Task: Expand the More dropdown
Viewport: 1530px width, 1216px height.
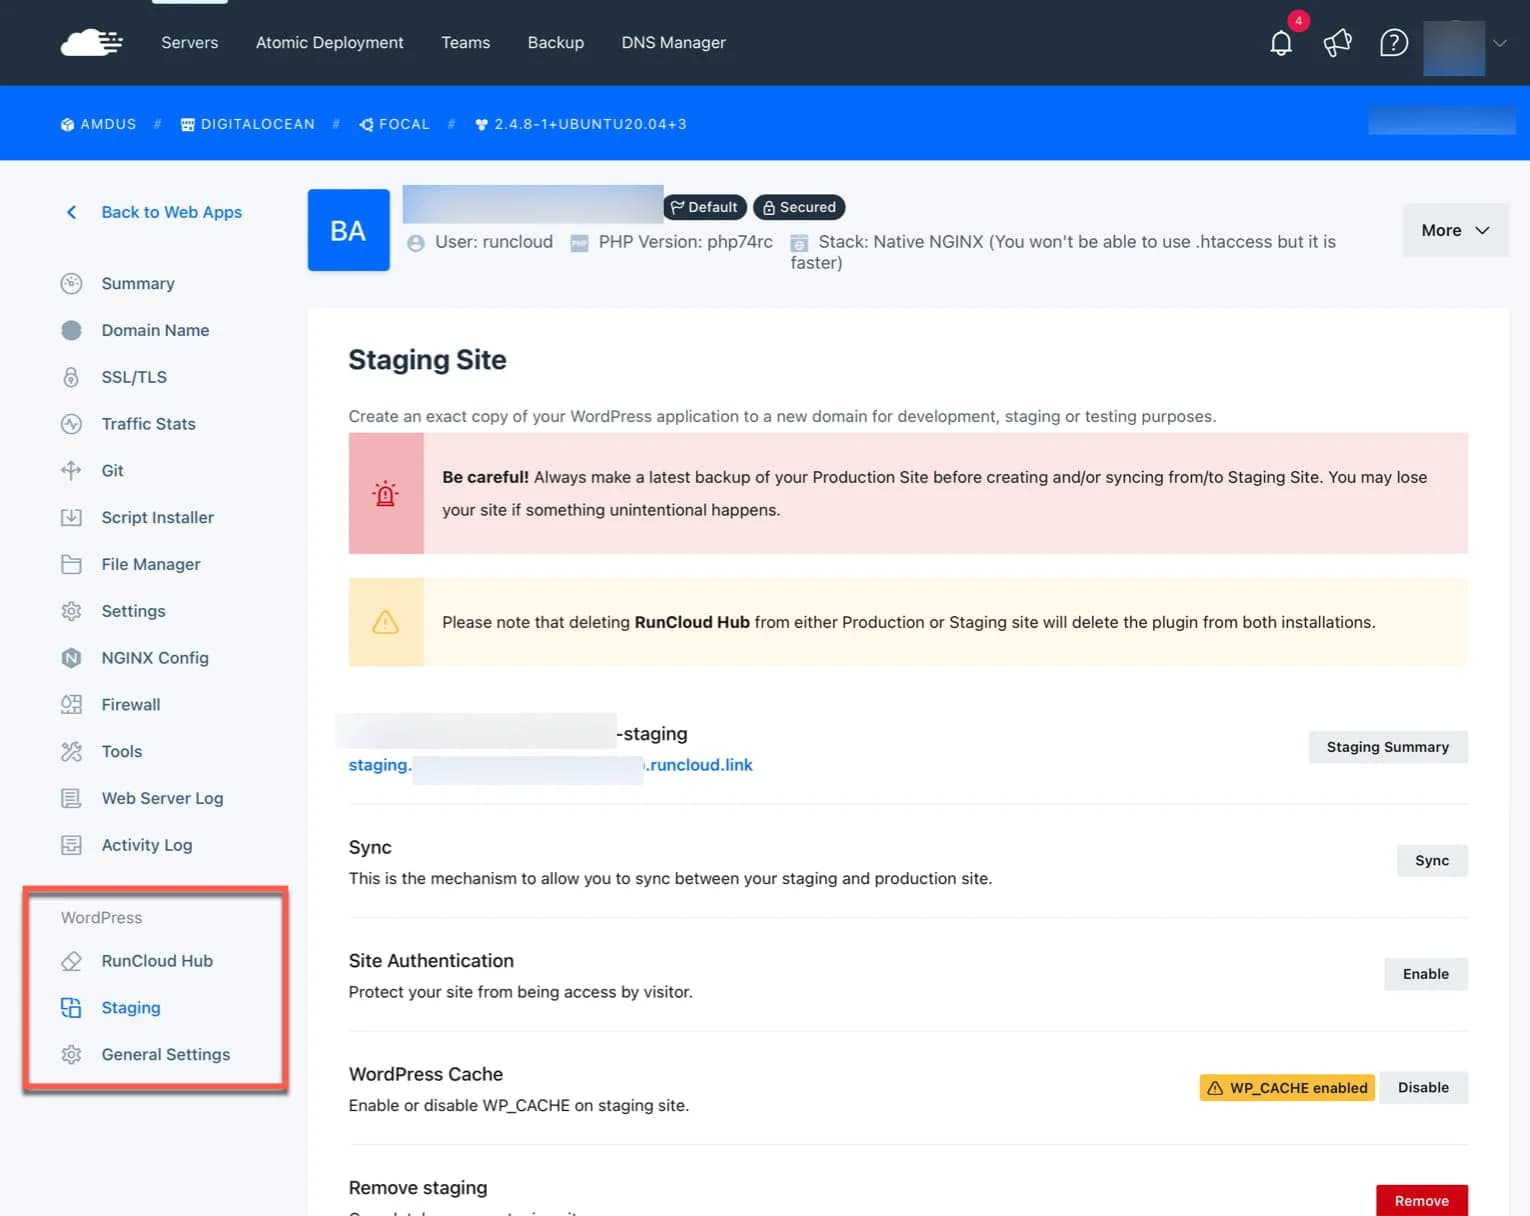Action: click(x=1454, y=230)
